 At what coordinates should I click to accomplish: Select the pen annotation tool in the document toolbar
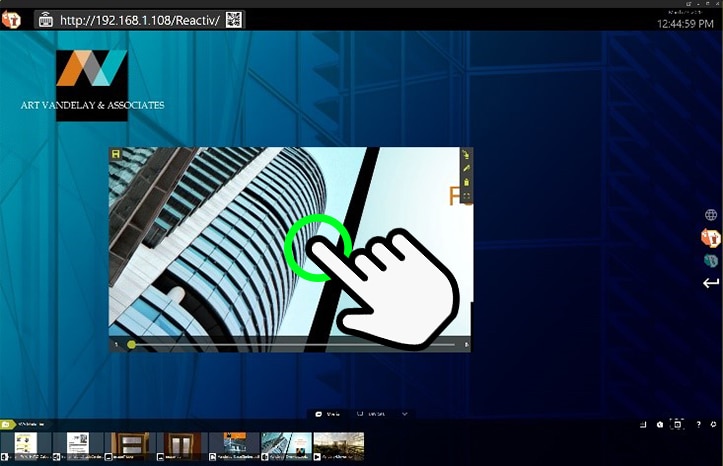pyautogui.click(x=466, y=169)
